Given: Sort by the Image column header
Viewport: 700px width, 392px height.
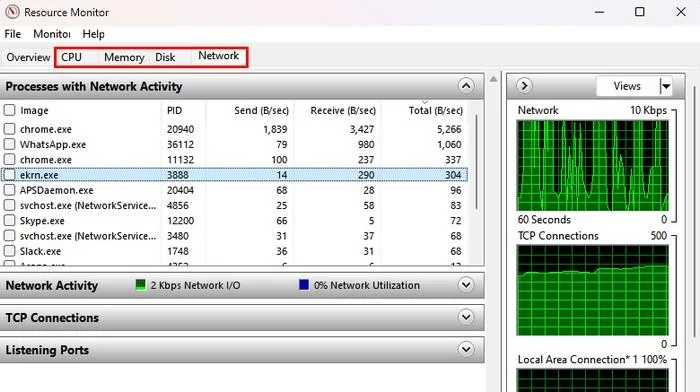Looking at the screenshot, I should pyautogui.click(x=34, y=110).
